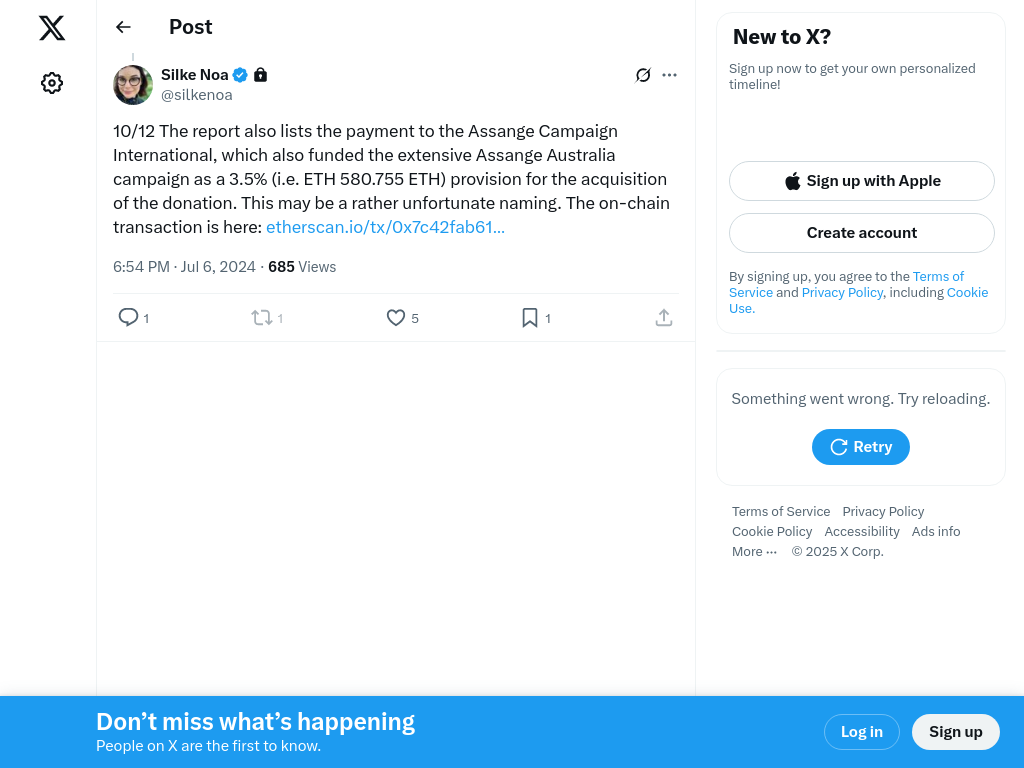Image resolution: width=1024 pixels, height=768 pixels.
Task: Click the Retry button
Action: pyautogui.click(x=860, y=447)
